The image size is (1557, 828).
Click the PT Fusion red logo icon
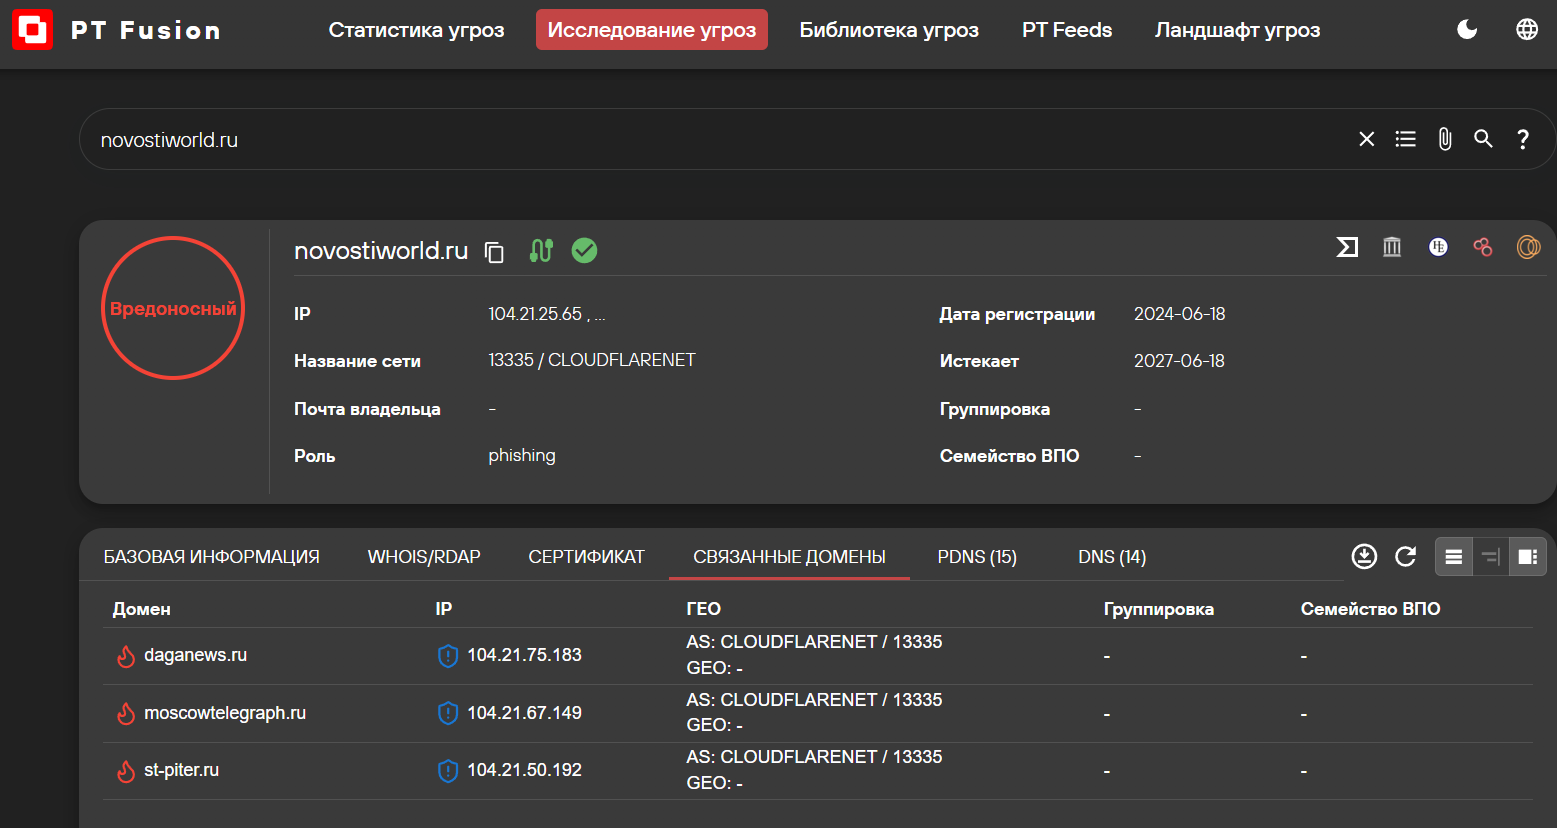click(x=33, y=30)
